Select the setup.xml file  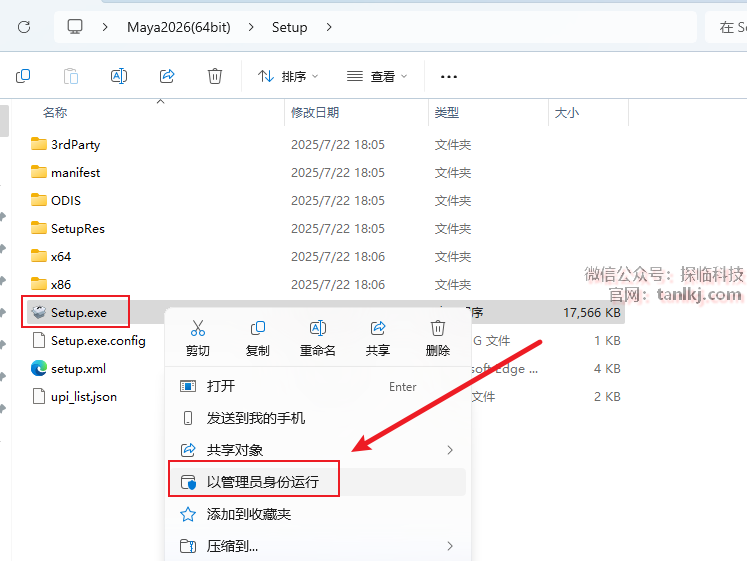[x=78, y=369]
